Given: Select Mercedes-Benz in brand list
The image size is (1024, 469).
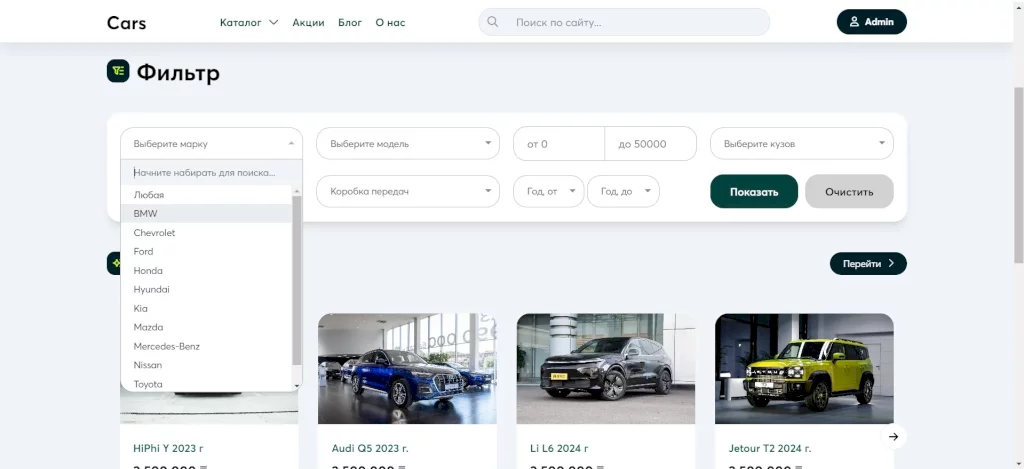Looking at the screenshot, I should 206,346.
